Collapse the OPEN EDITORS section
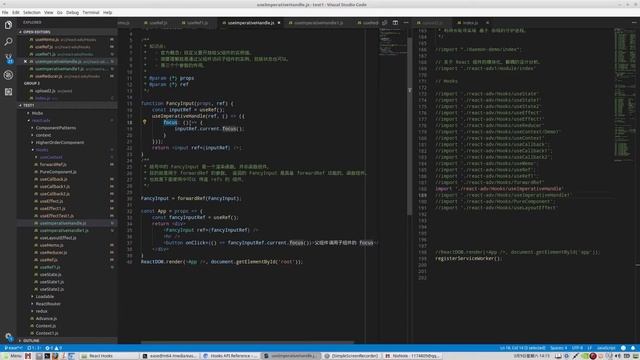640x360 pixels. click(67, 32)
